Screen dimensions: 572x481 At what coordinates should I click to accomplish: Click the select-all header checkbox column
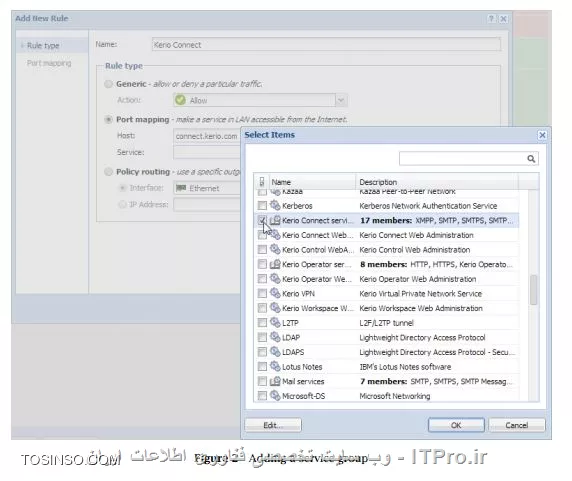[262, 182]
